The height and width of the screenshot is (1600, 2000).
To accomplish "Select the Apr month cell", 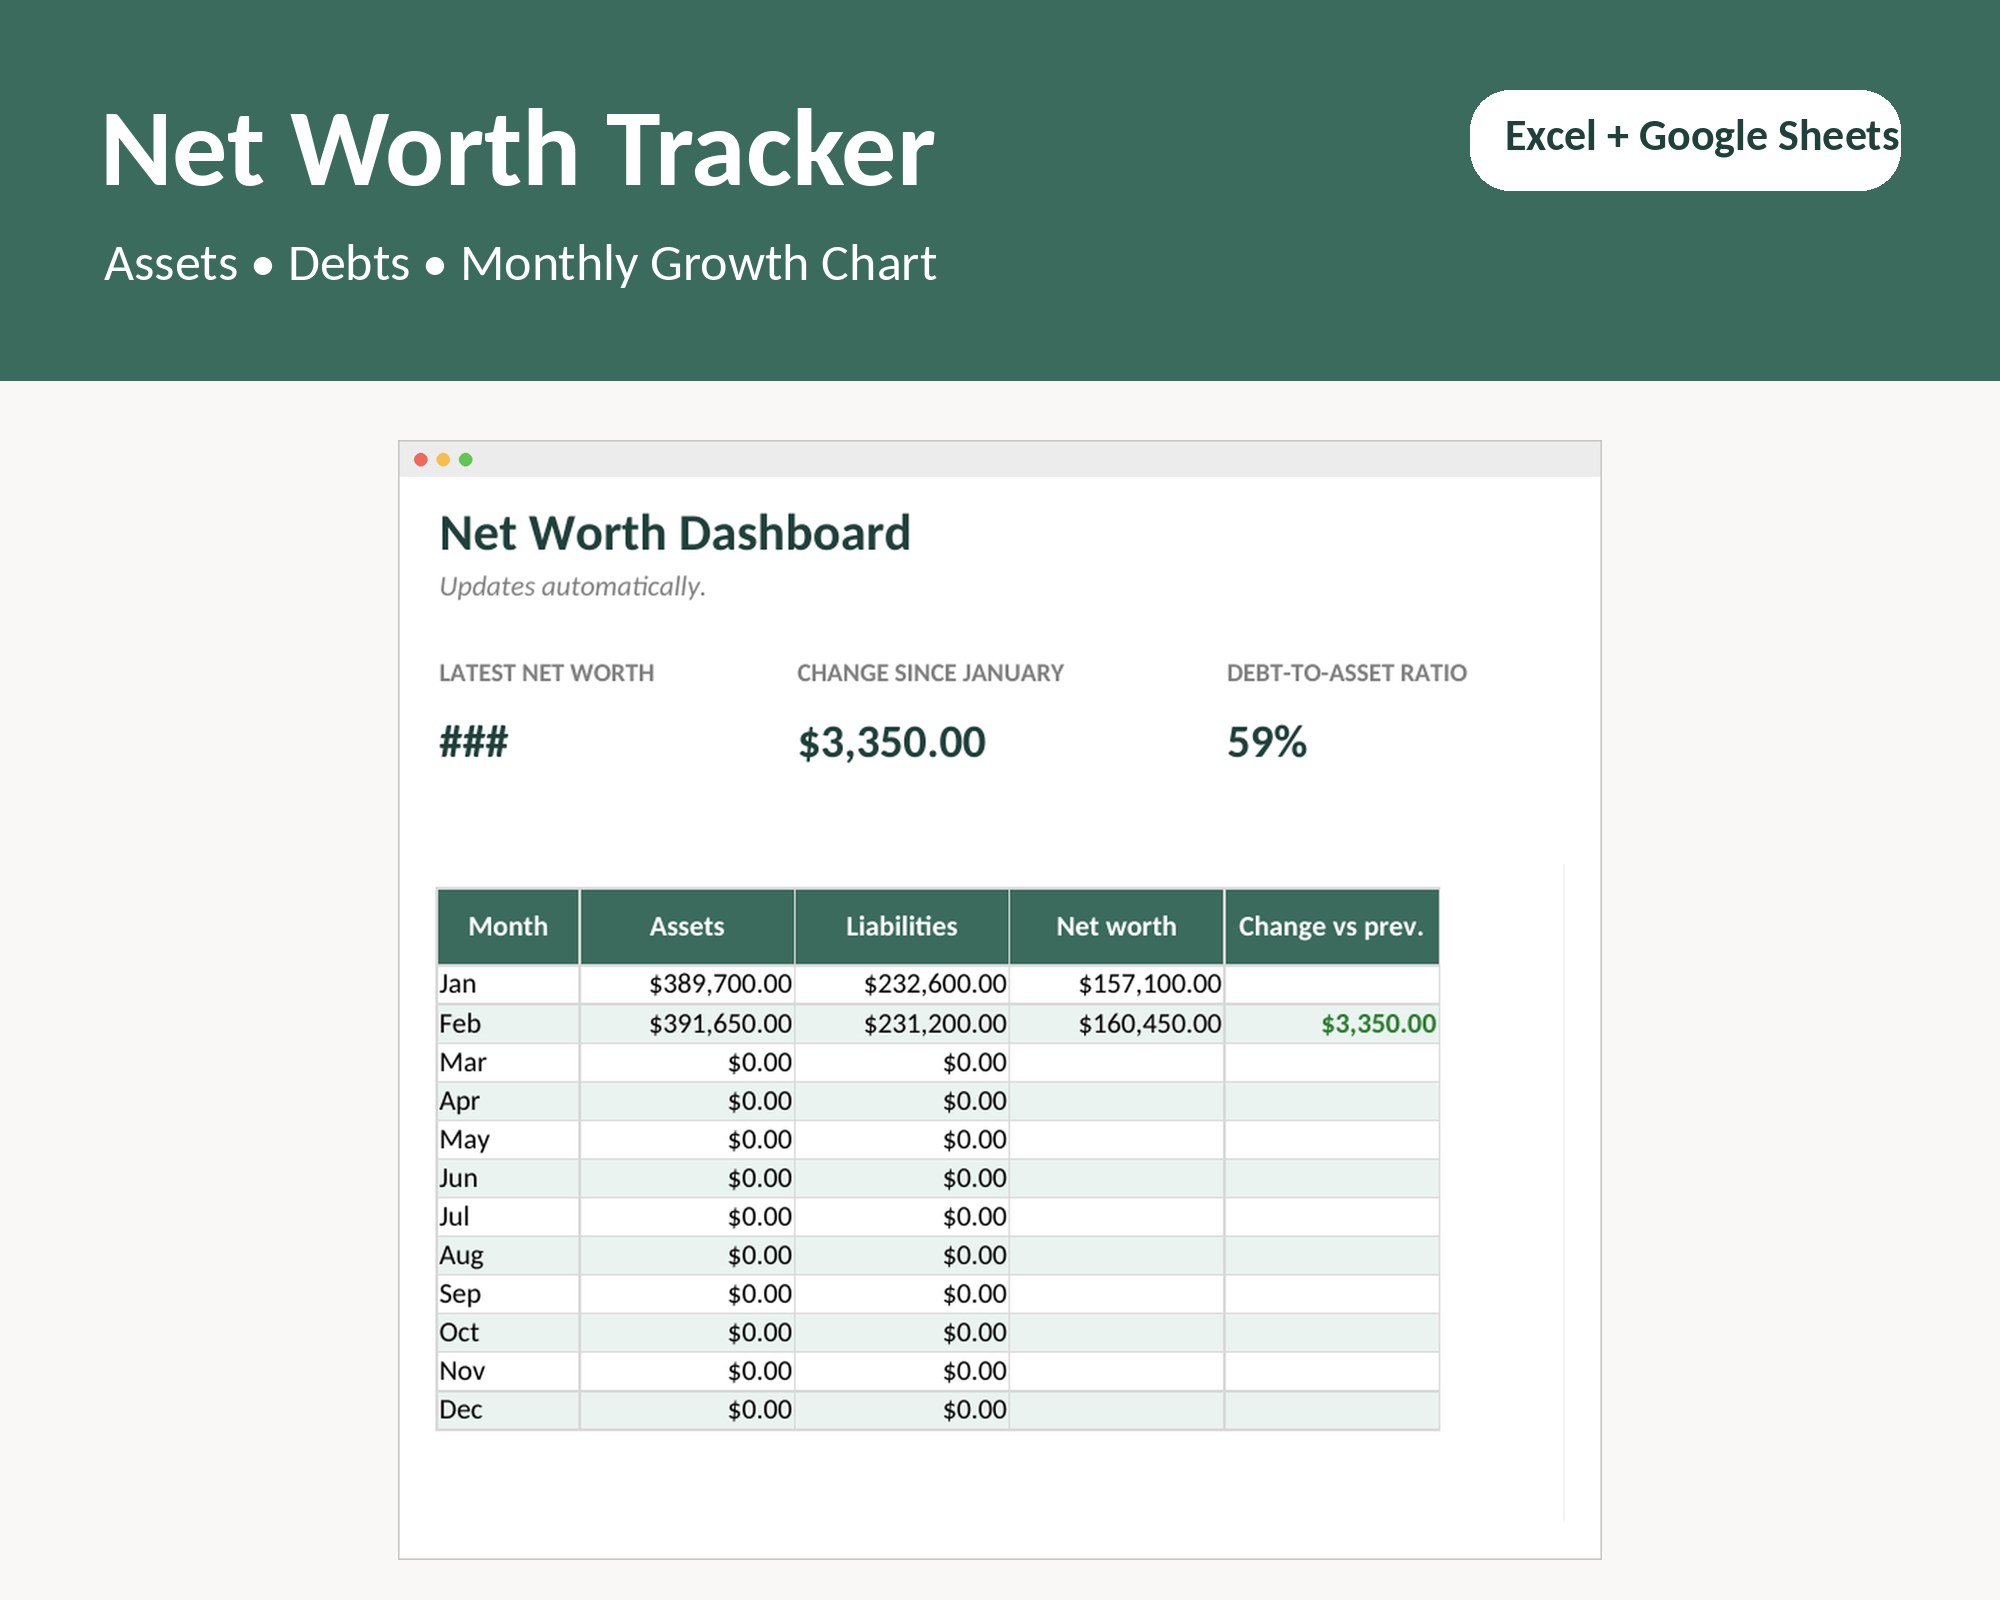I will [x=508, y=1101].
